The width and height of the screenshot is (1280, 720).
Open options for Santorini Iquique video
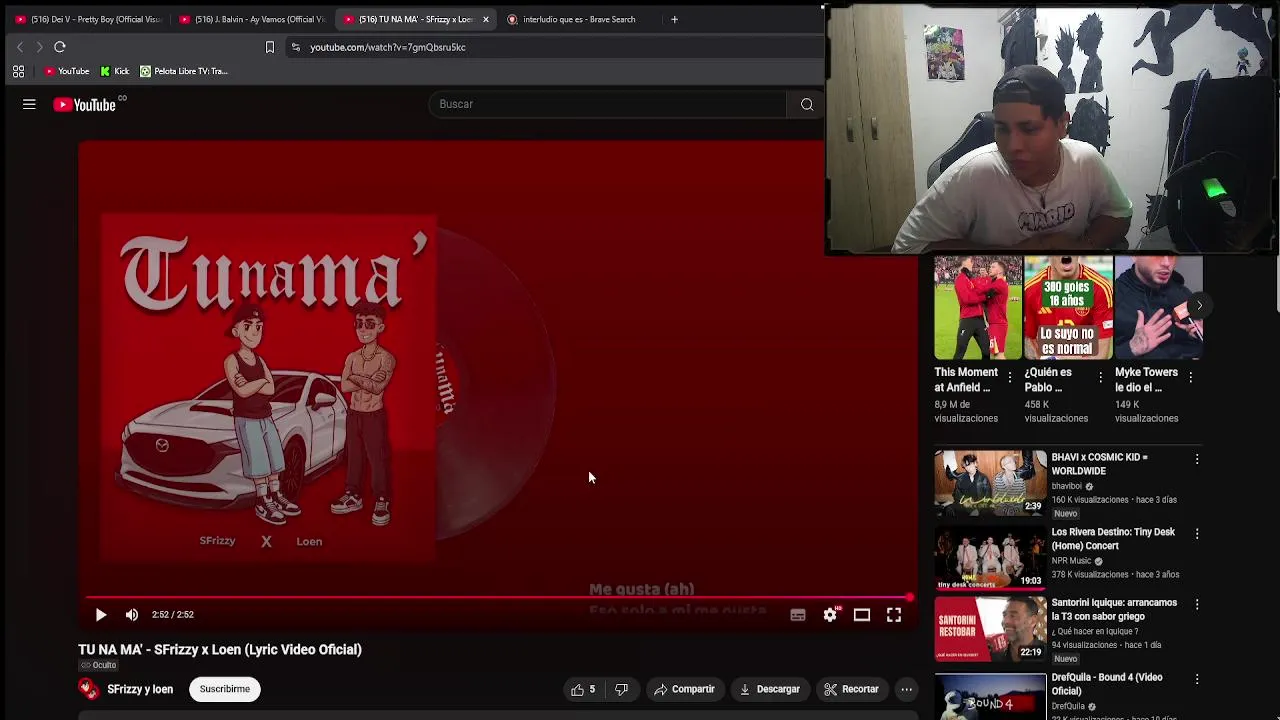(x=1197, y=604)
